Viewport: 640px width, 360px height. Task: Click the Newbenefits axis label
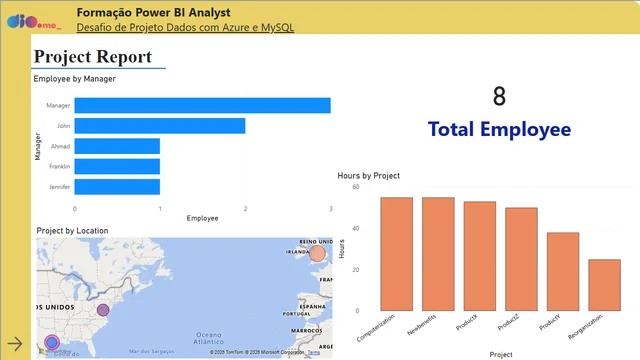(422, 325)
